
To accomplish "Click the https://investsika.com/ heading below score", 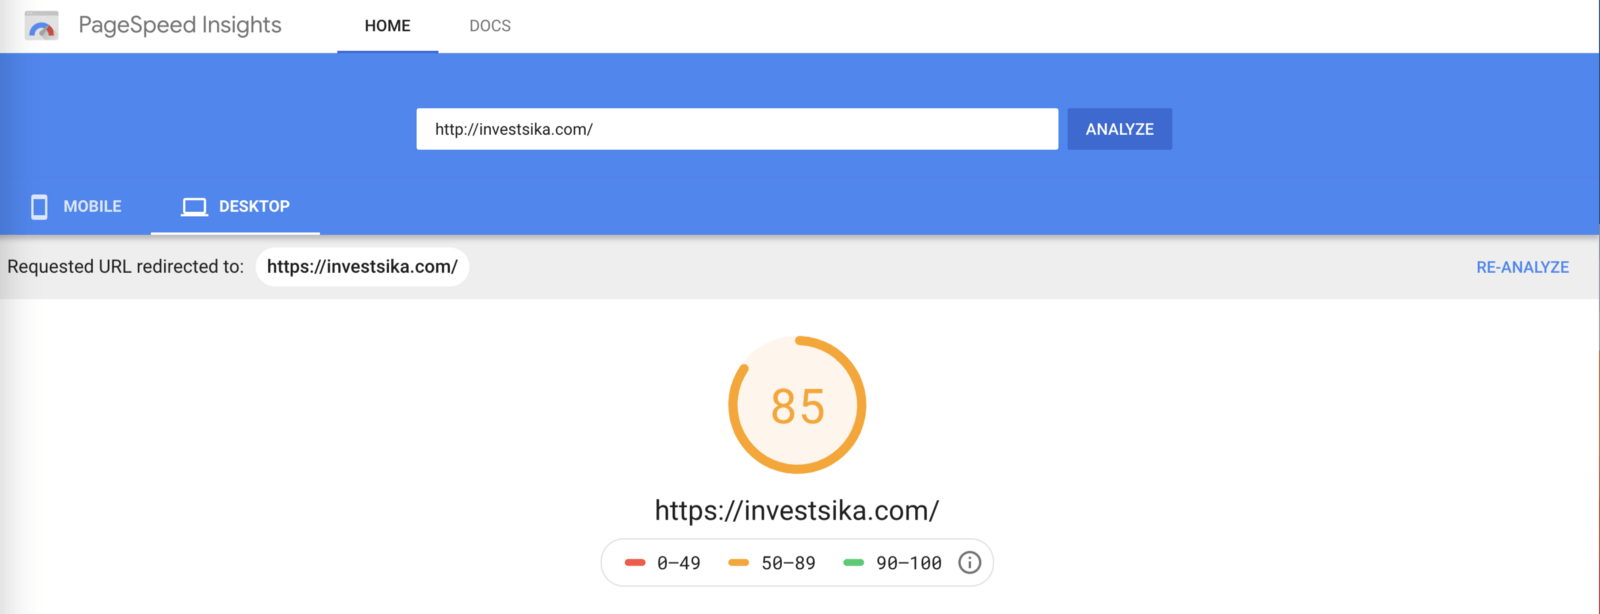I will tap(797, 510).
